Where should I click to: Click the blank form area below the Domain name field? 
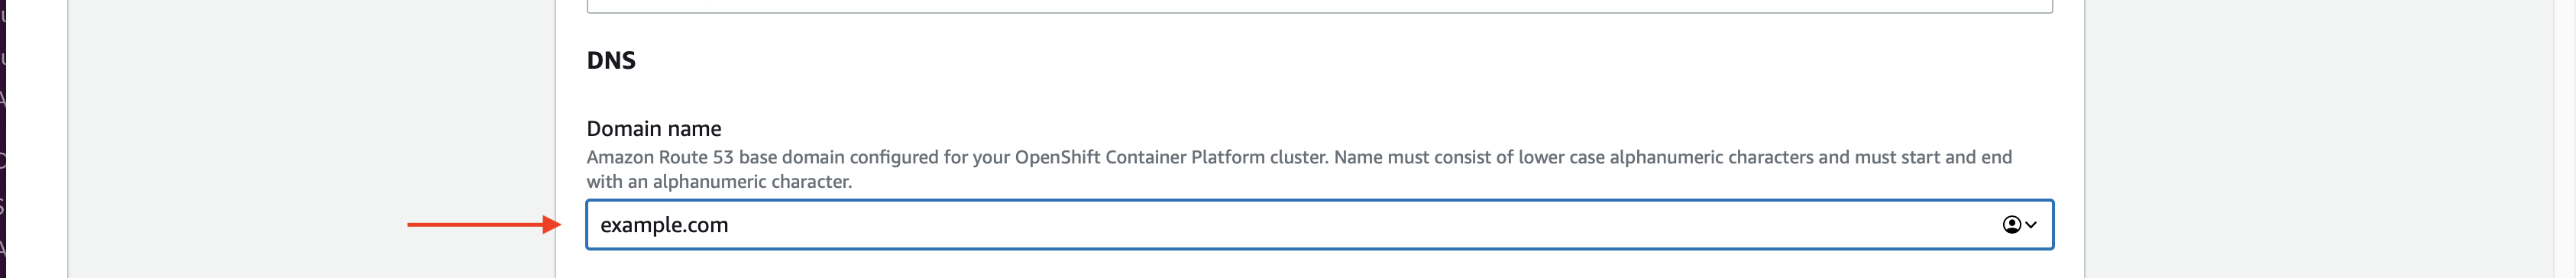pyautogui.click(x=1319, y=265)
